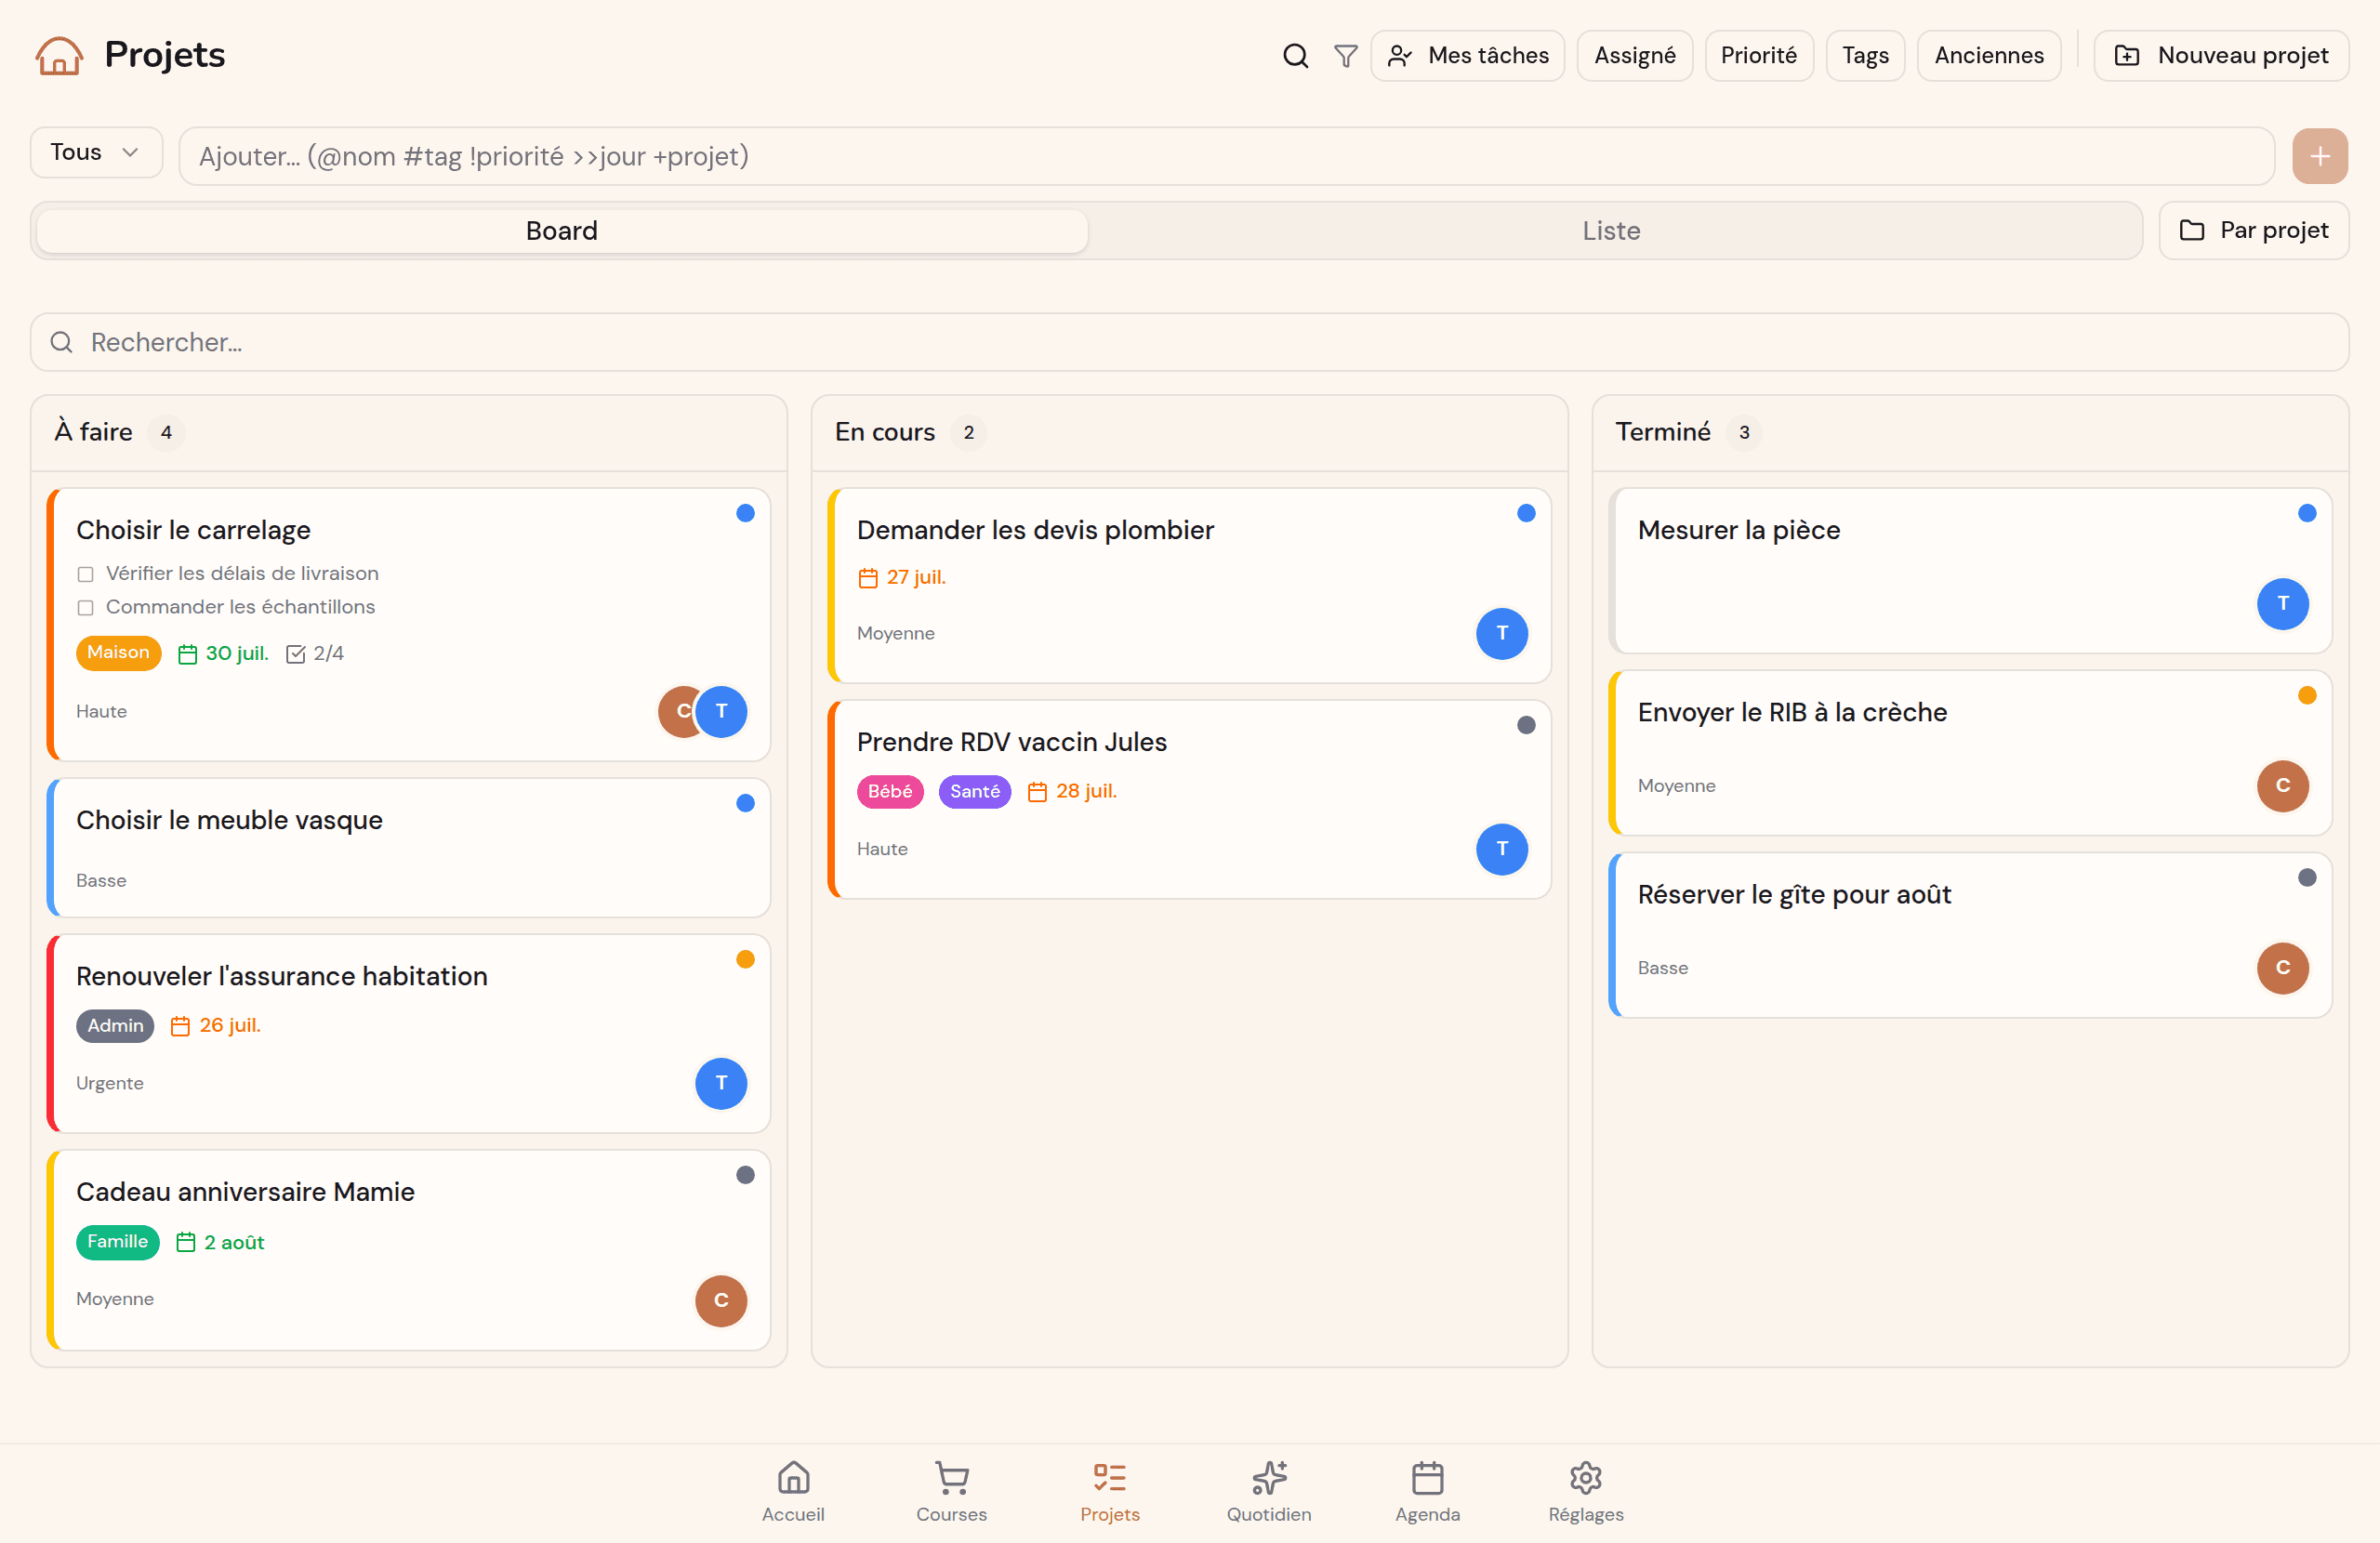Click calendar icon next to 27 juil.
Viewport: 2380px width, 1543px height.
click(x=868, y=578)
